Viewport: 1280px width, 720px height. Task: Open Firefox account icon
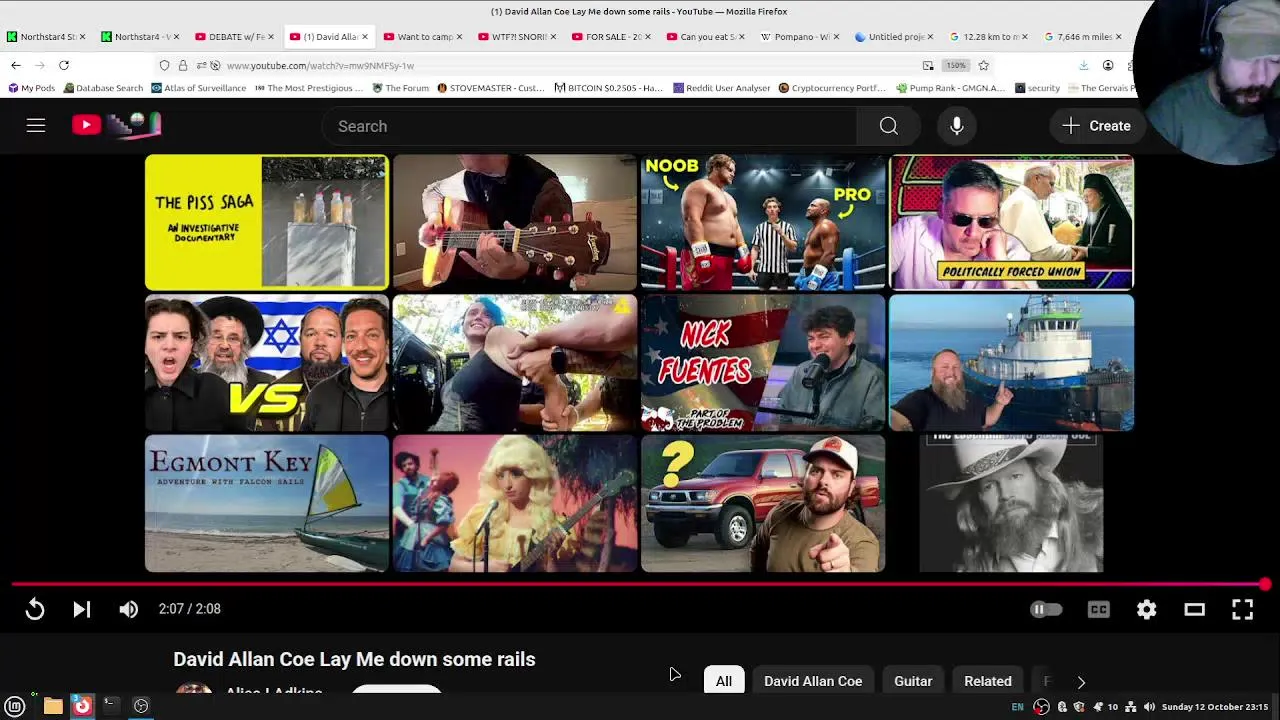coord(1108,65)
